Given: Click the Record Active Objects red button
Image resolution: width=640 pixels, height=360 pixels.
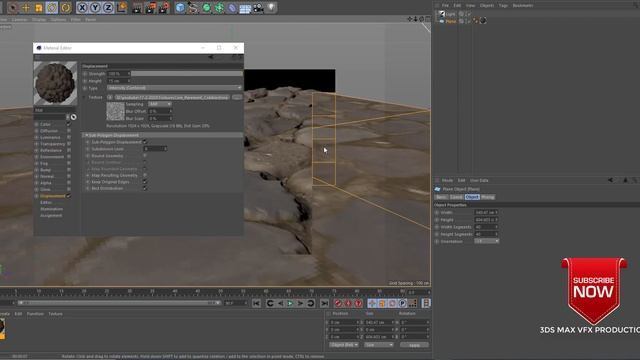Looking at the screenshot, I should [338, 303].
